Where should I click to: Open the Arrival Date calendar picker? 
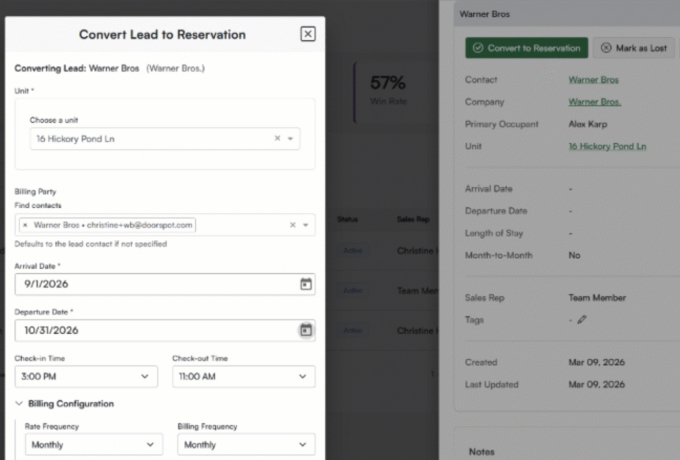coord(306,284)
